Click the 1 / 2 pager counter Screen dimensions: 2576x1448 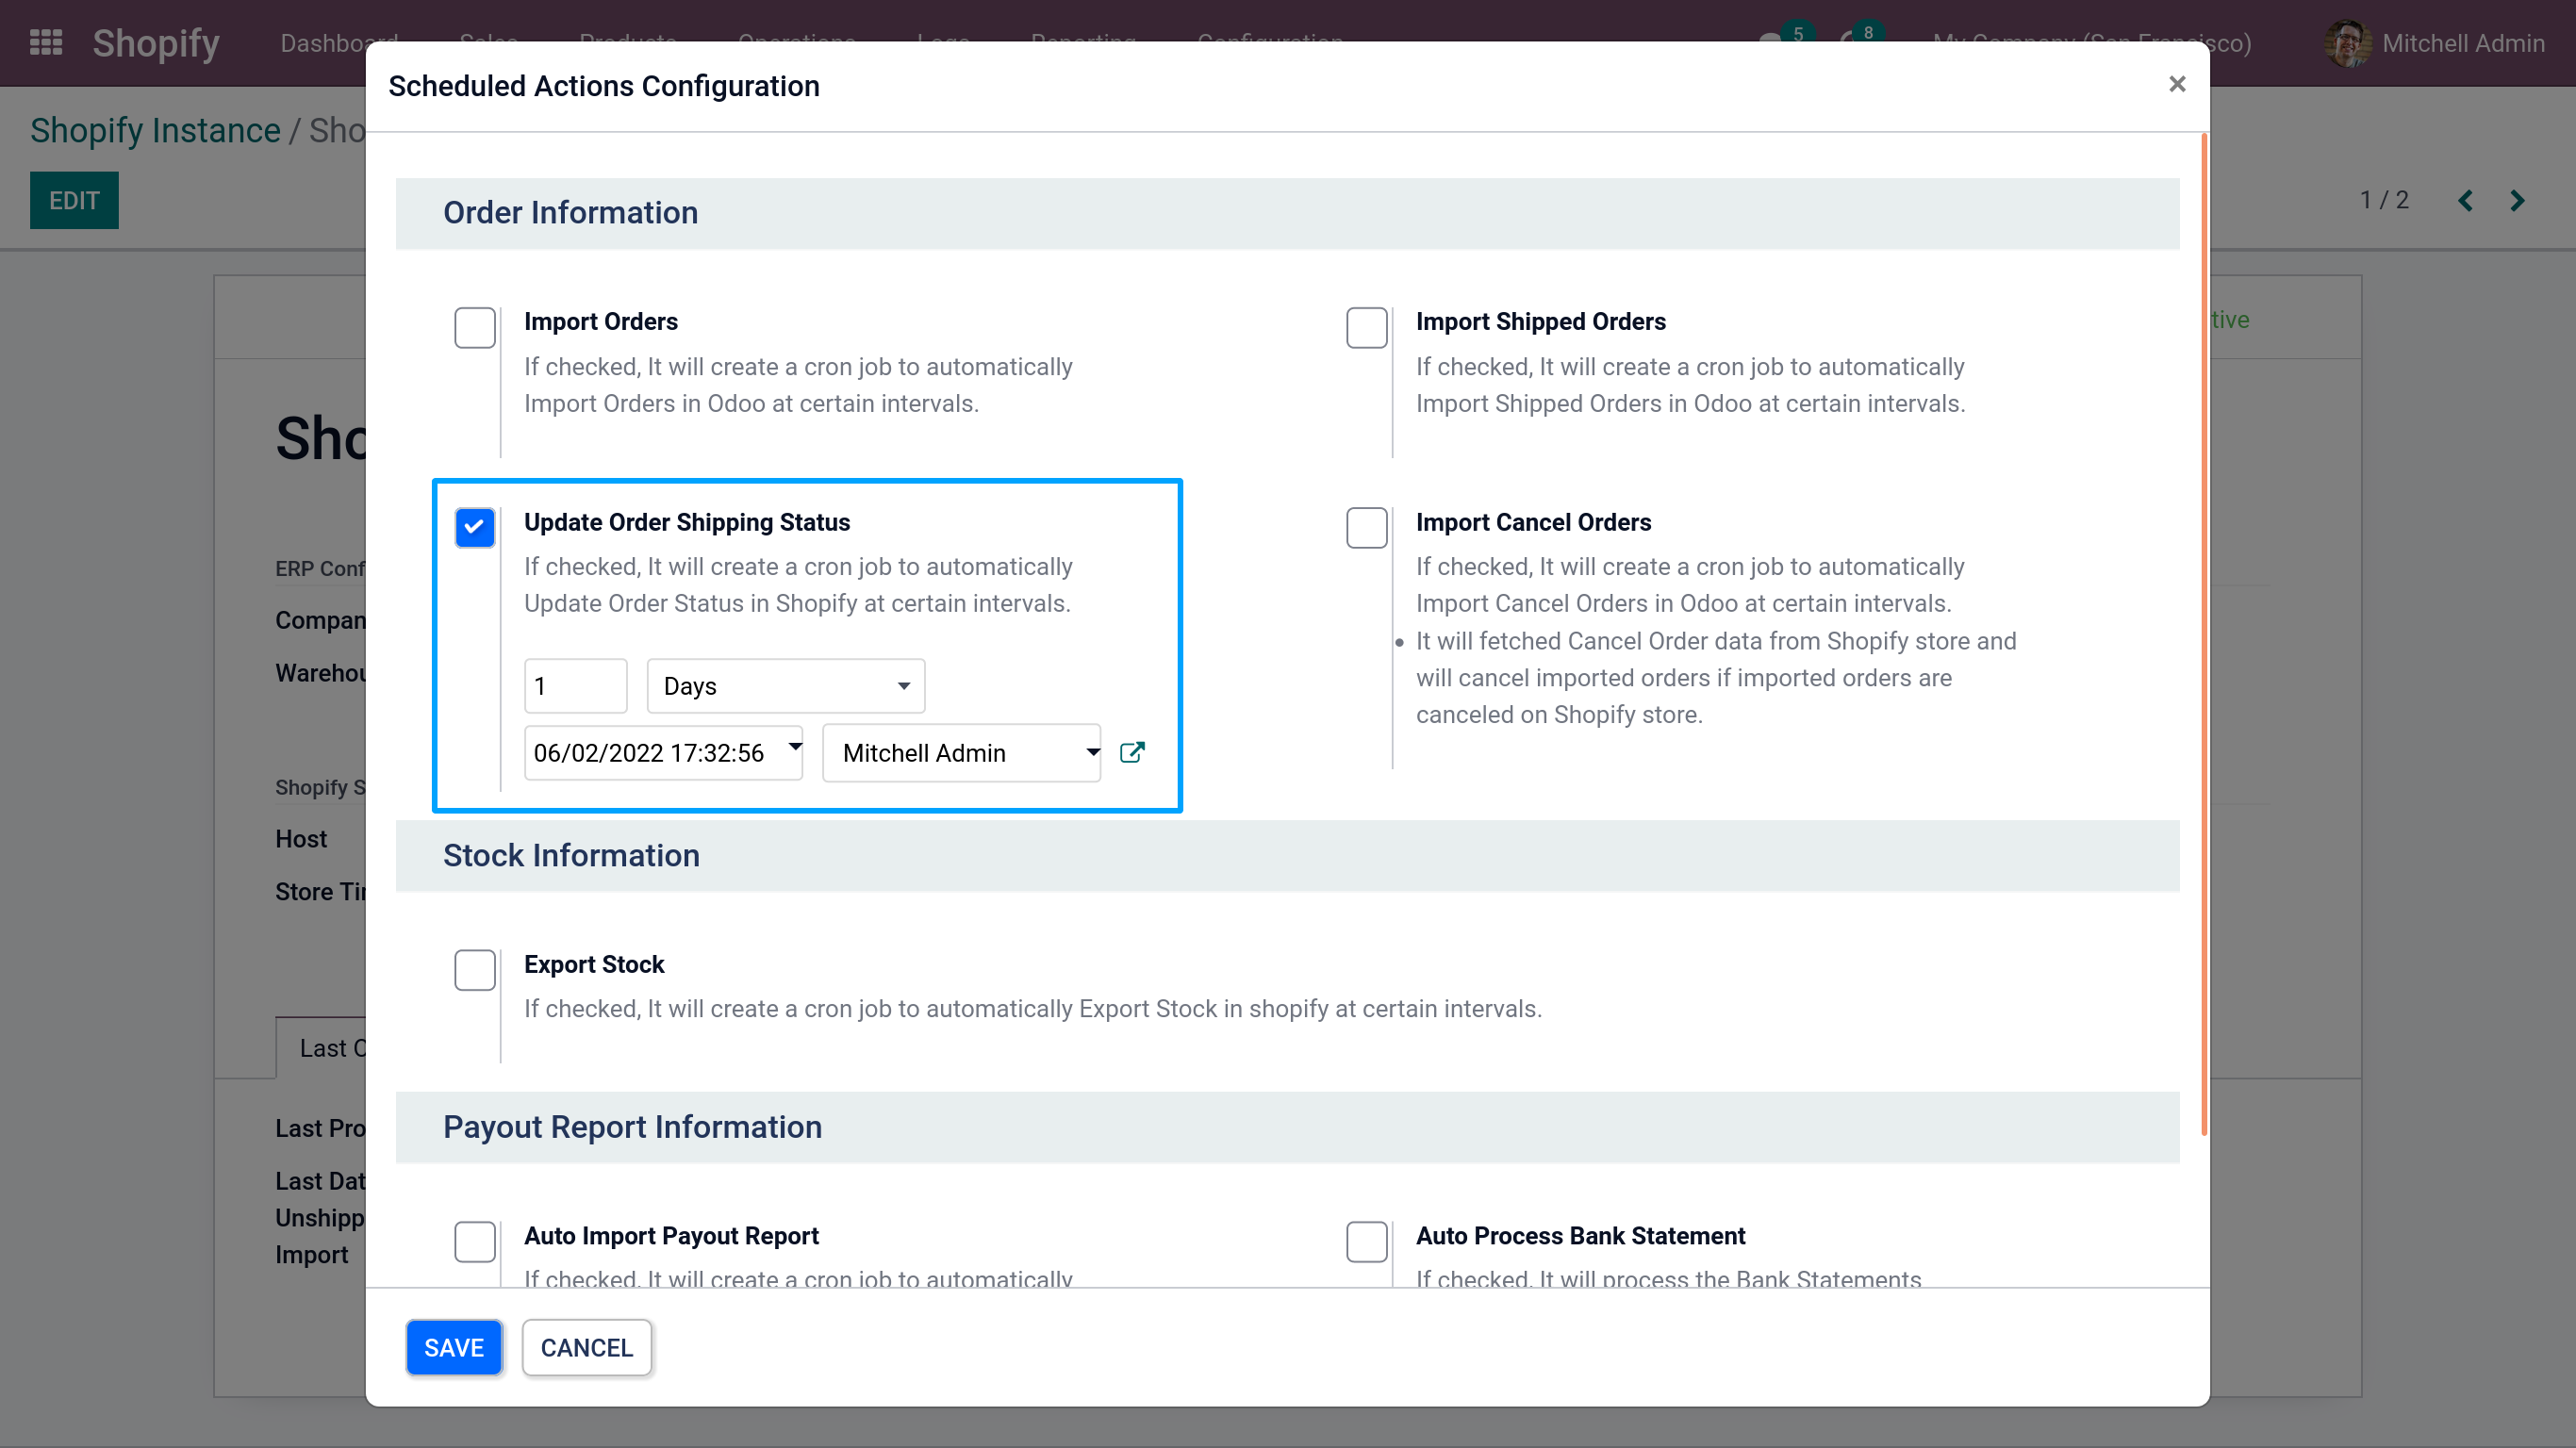[x=2384, y=200]
